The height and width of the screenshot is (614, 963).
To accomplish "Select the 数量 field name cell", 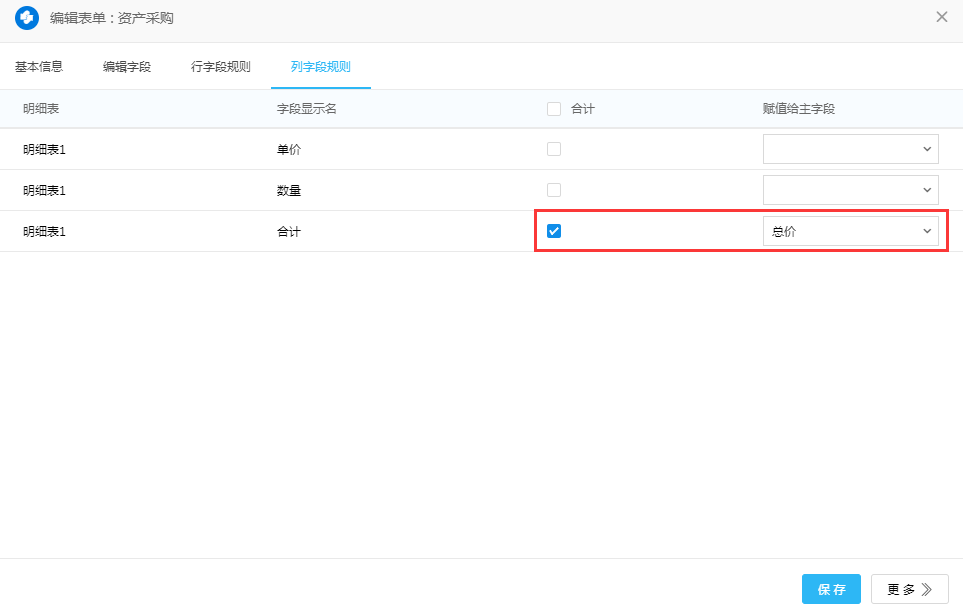I will [289, 190].
